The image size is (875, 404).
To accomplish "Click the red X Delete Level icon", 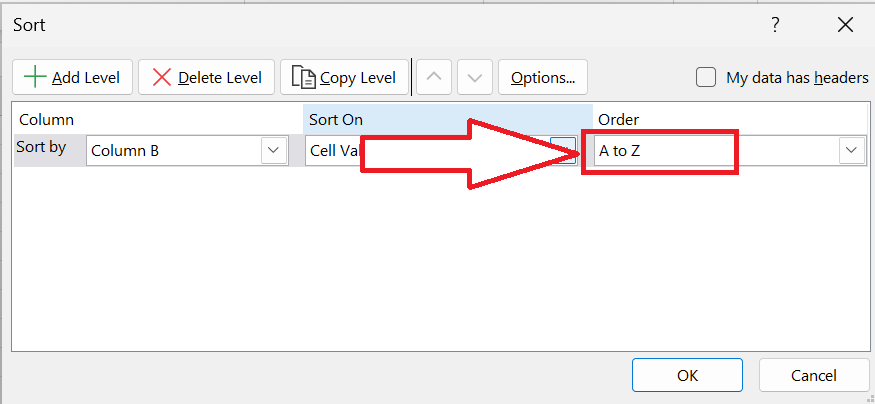I will pyautogui.click(x=162, y=77).
